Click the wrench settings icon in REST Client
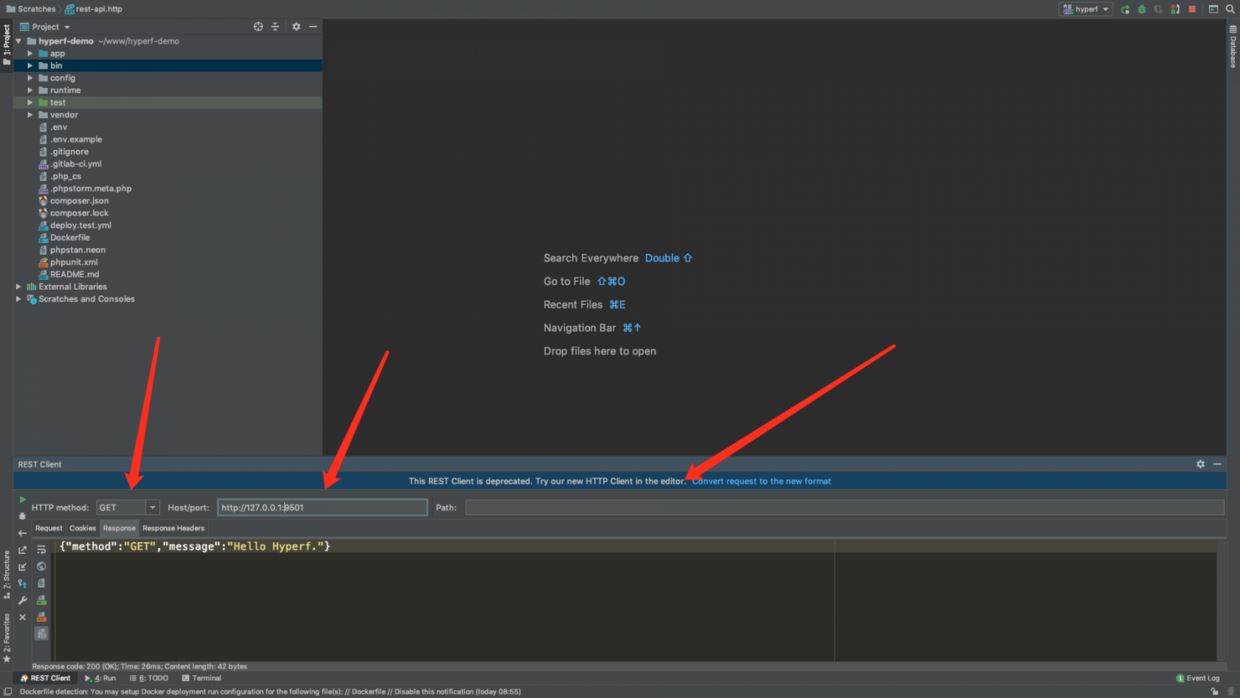1240x698 pixels. 22,600
